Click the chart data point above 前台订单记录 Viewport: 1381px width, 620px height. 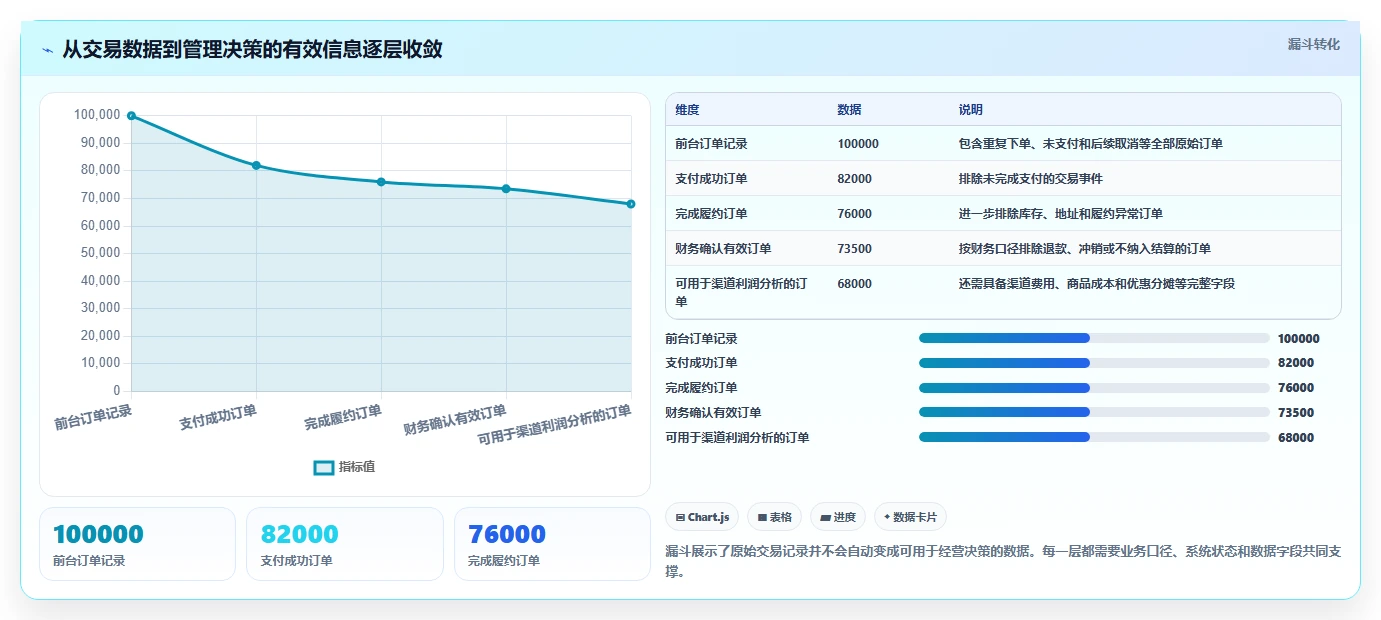131,116
